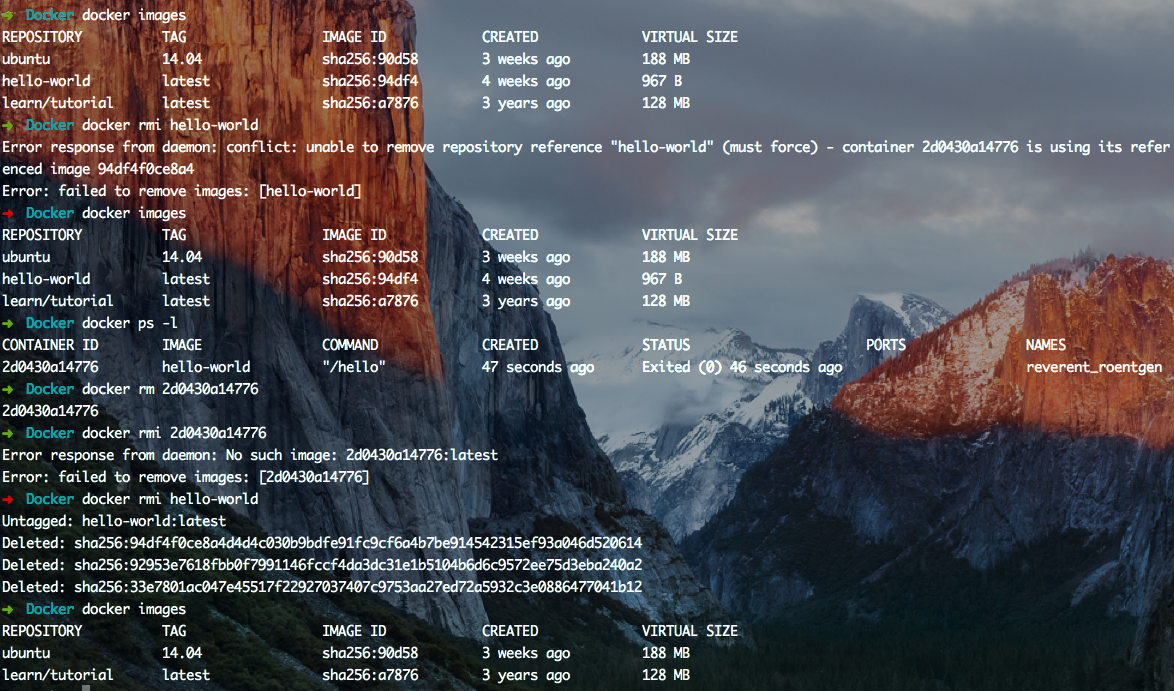The width and height of the screenshot is (1174, 691).
Task: Click the COMMAND column header
Action: point(350,345)
